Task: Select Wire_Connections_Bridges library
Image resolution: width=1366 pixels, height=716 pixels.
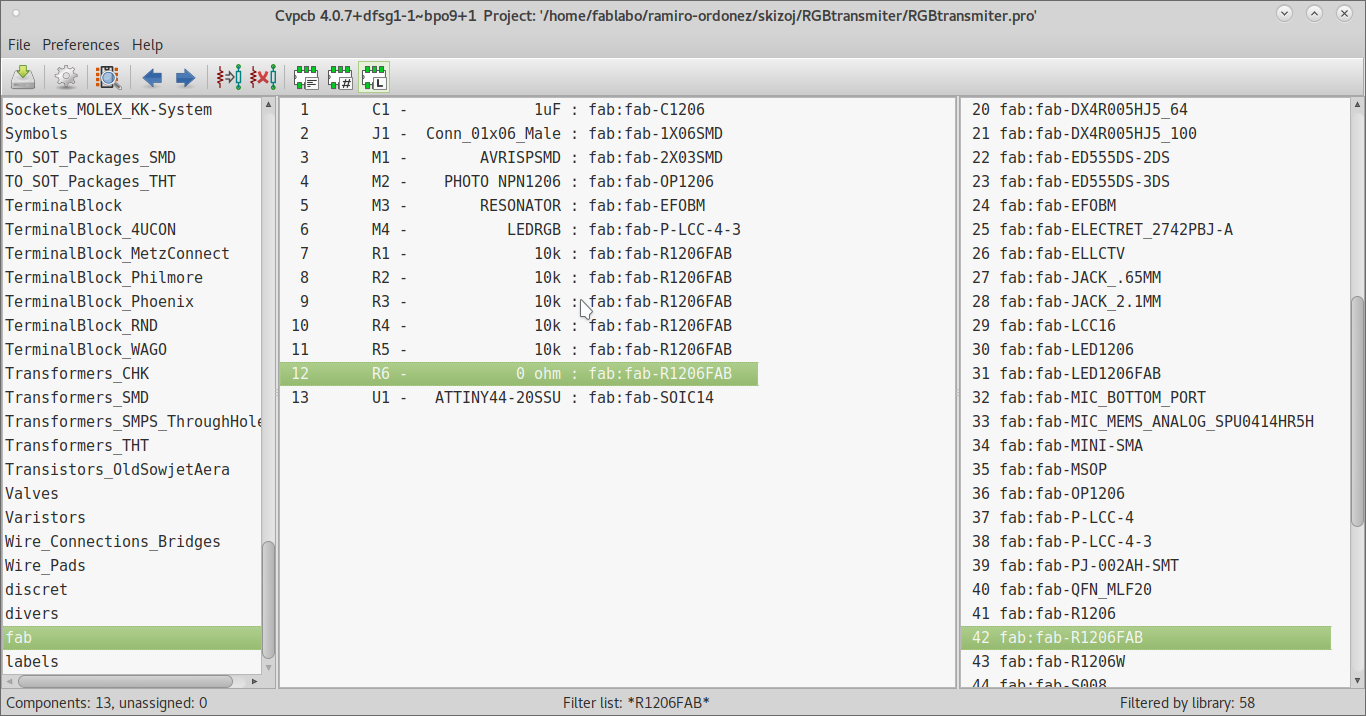Action: click(x=131, y=541)
